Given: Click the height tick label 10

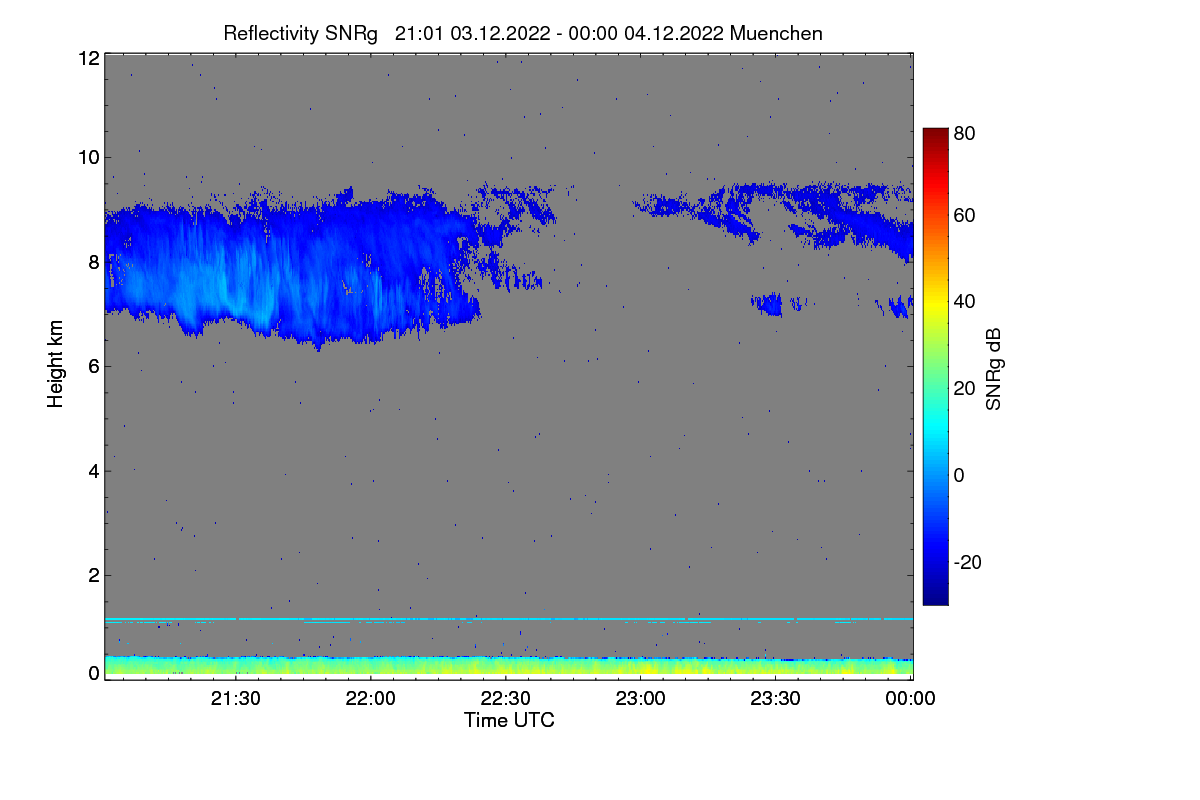Looking at the screenshot, I should (x=88, y=157).
